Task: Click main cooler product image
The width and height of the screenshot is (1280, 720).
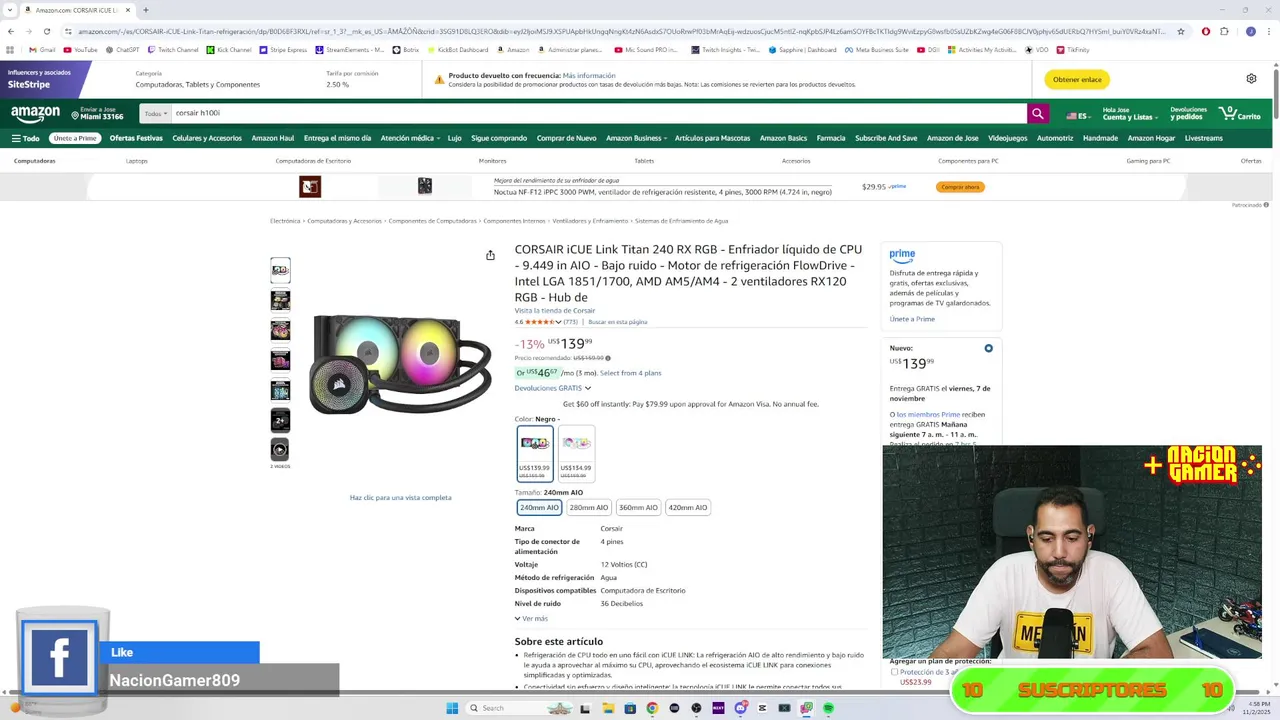Action: pyautogui.click(x=400, y=365)
